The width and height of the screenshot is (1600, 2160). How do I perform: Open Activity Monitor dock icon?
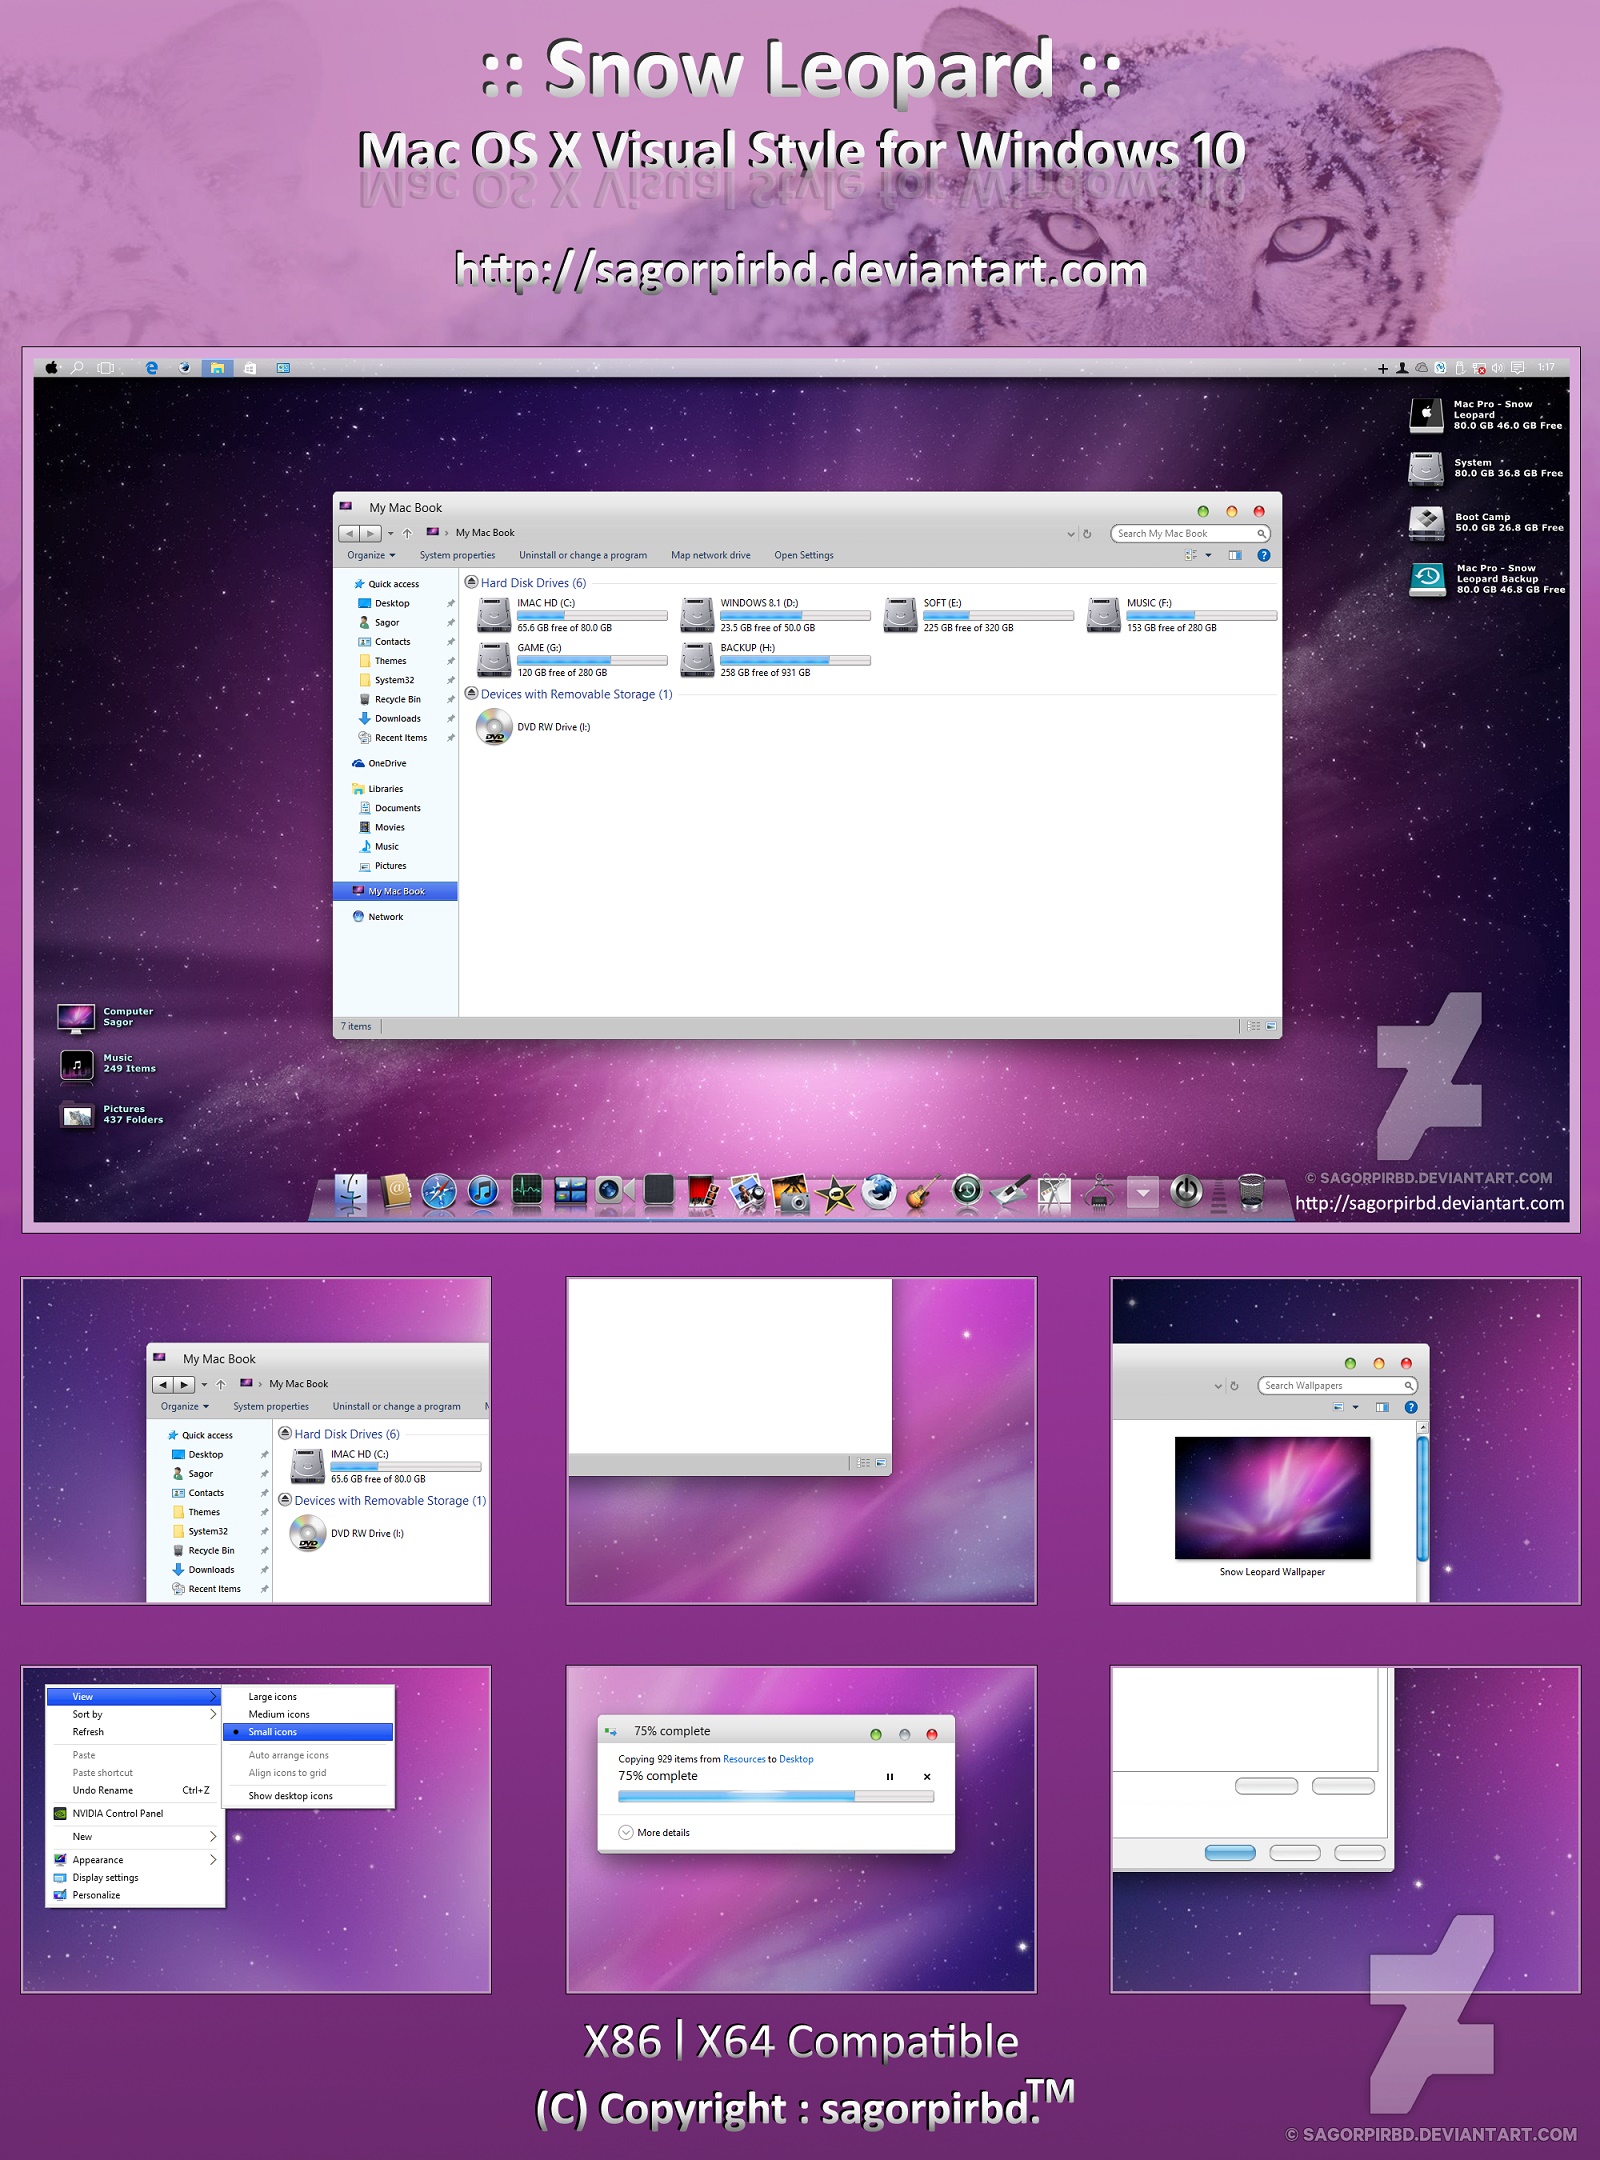pyautogui.click(x=527, y=1190)
